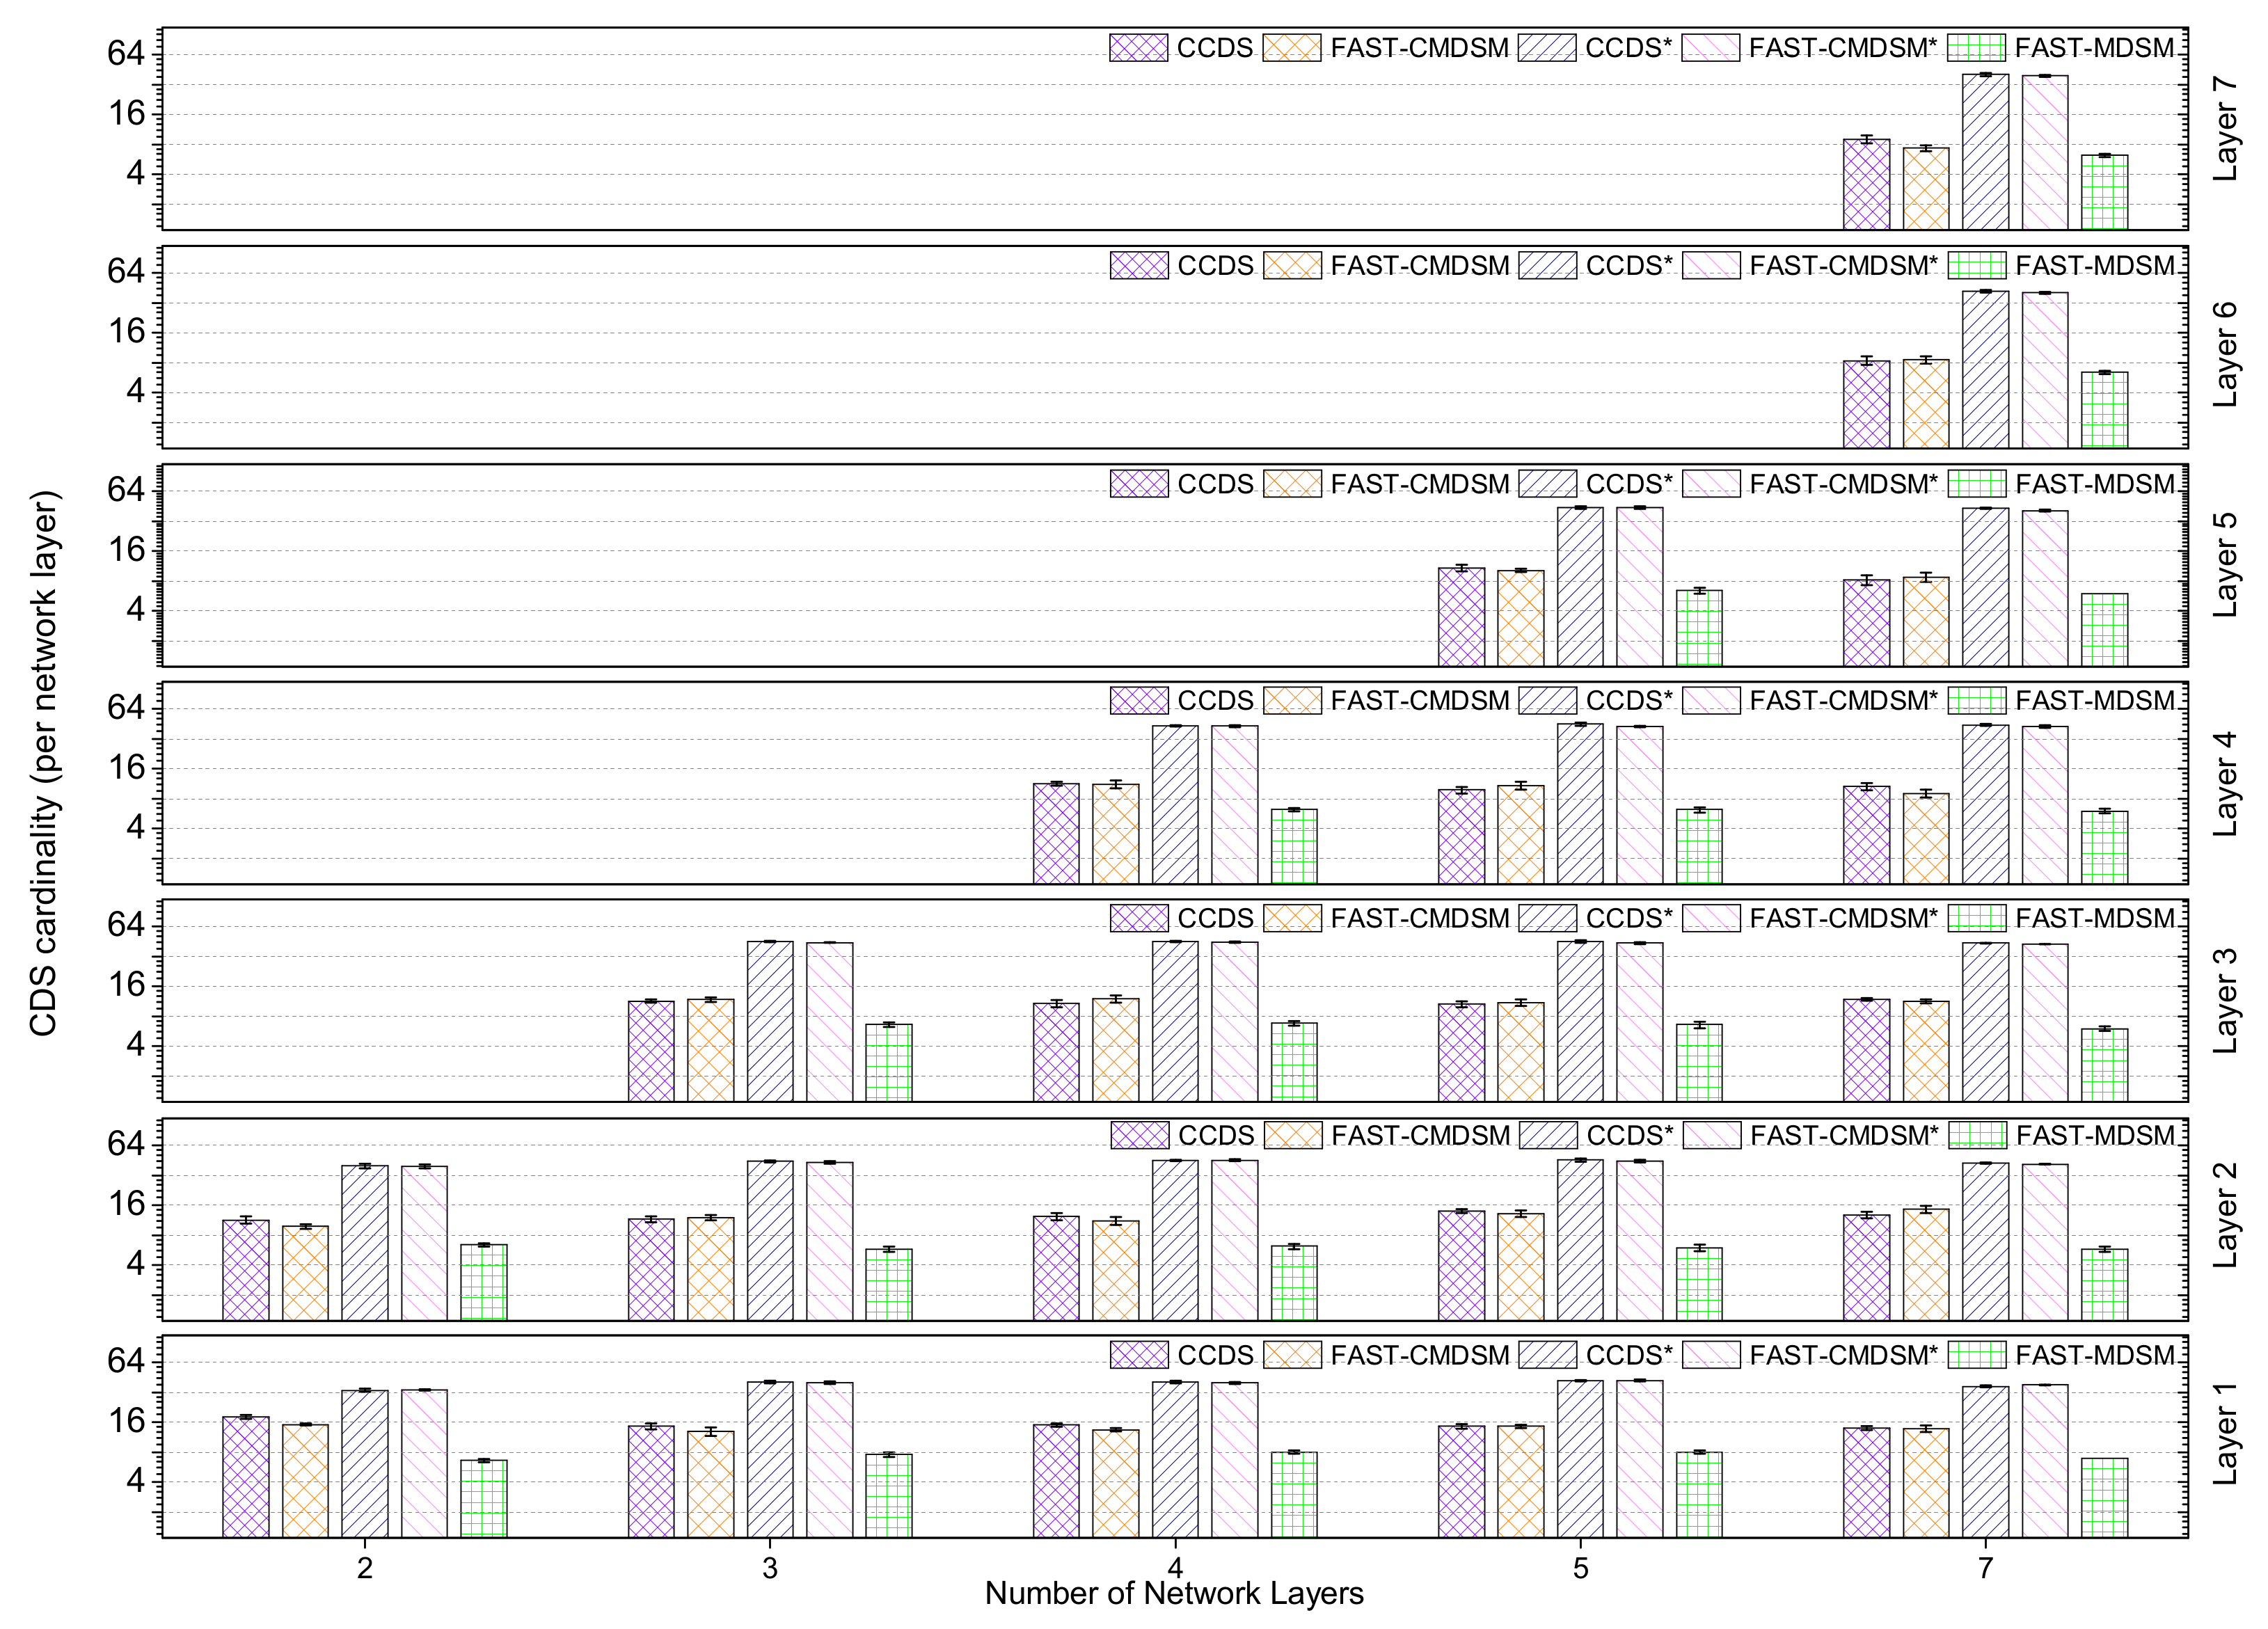Click the green FAST-MDSM legend swatch in Layer 1 panel

point(1977,1355)
